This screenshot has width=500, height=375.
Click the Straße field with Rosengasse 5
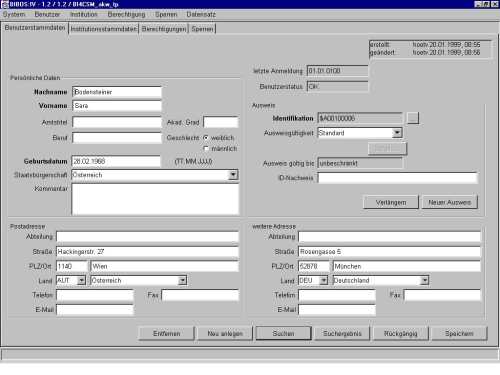tap(389, 252)
